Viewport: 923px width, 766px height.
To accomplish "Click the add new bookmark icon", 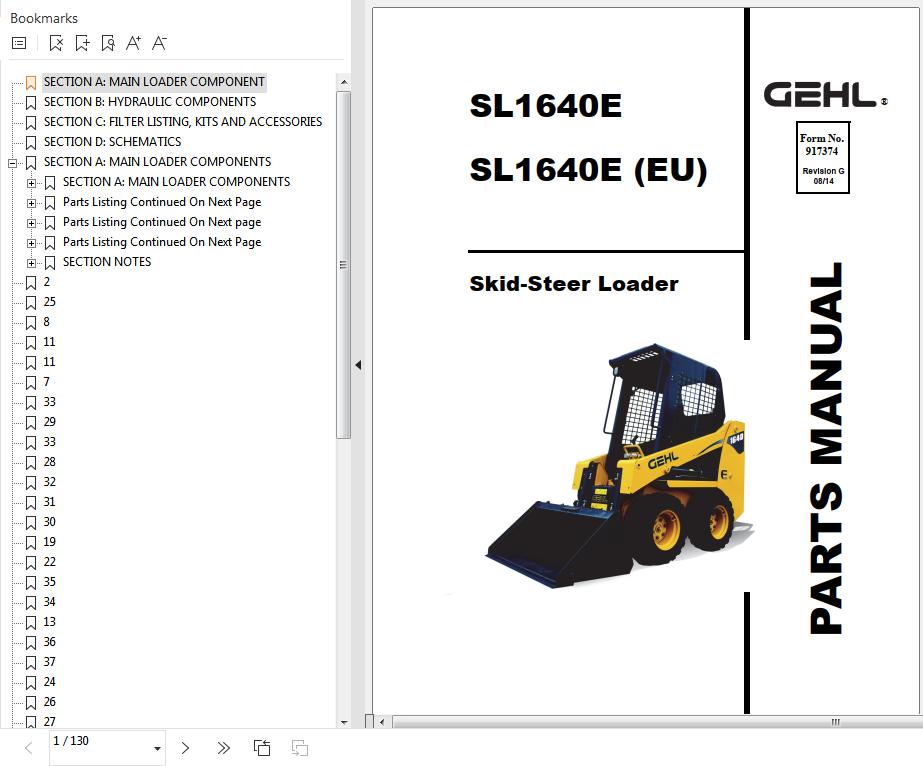I will (x=82, y=43).
